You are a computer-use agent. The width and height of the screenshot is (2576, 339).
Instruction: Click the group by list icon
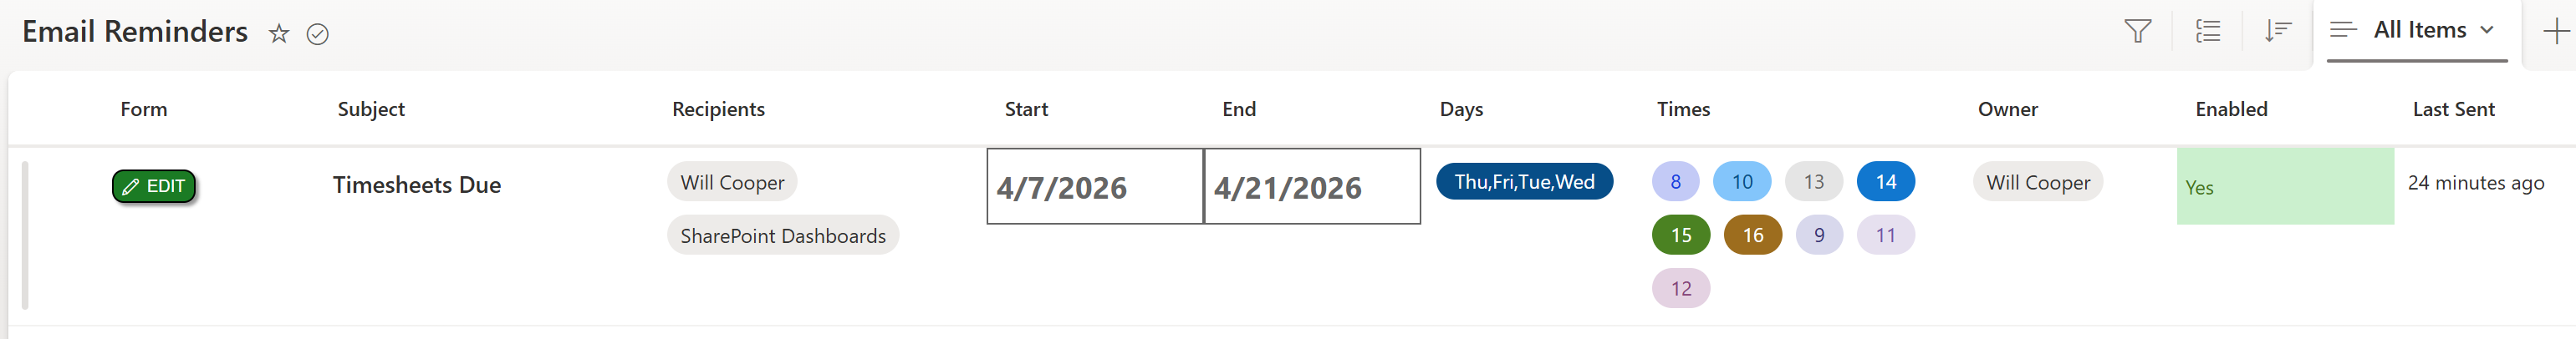pyautogui.click(x=2207, y=31)
